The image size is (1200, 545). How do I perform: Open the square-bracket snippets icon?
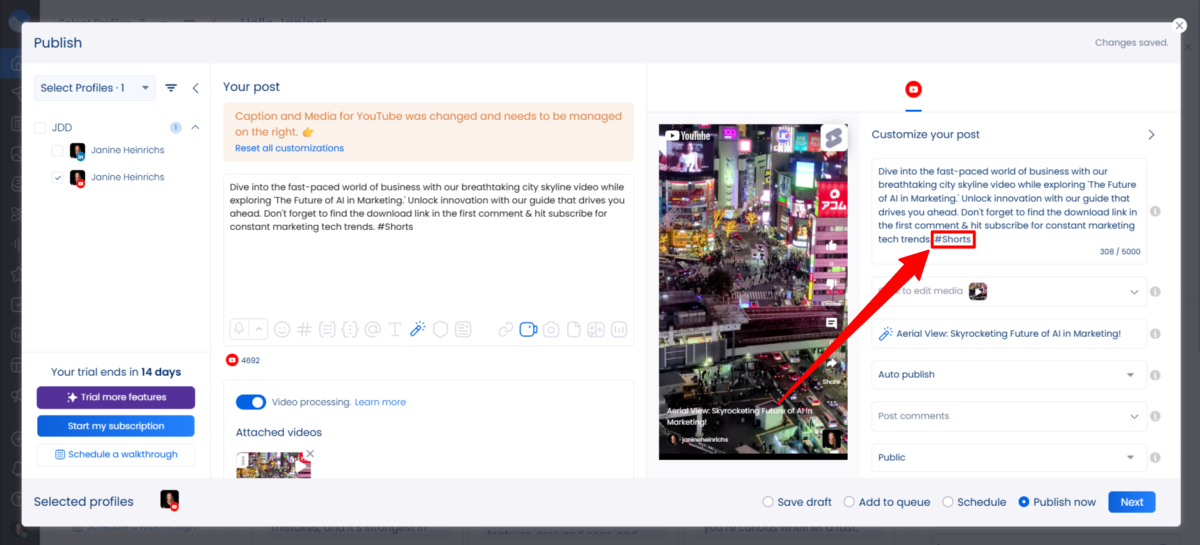coord(328,329)
